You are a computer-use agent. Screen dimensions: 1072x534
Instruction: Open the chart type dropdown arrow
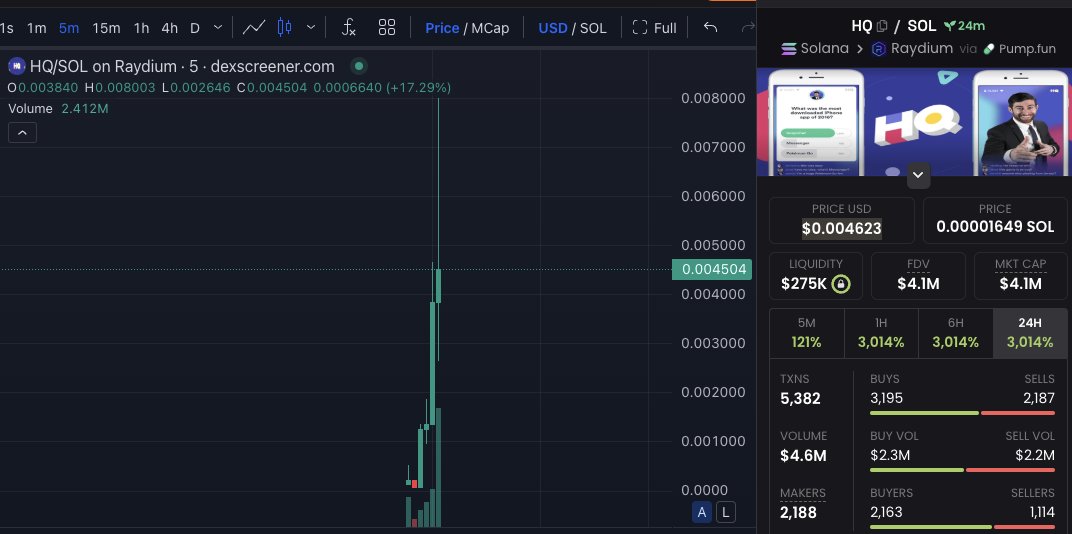click(310, 27)
